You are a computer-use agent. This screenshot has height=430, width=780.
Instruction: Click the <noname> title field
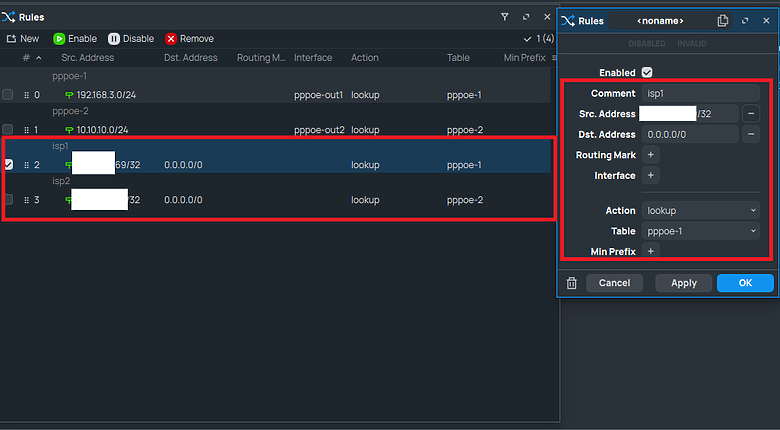[x=660, y=21]
